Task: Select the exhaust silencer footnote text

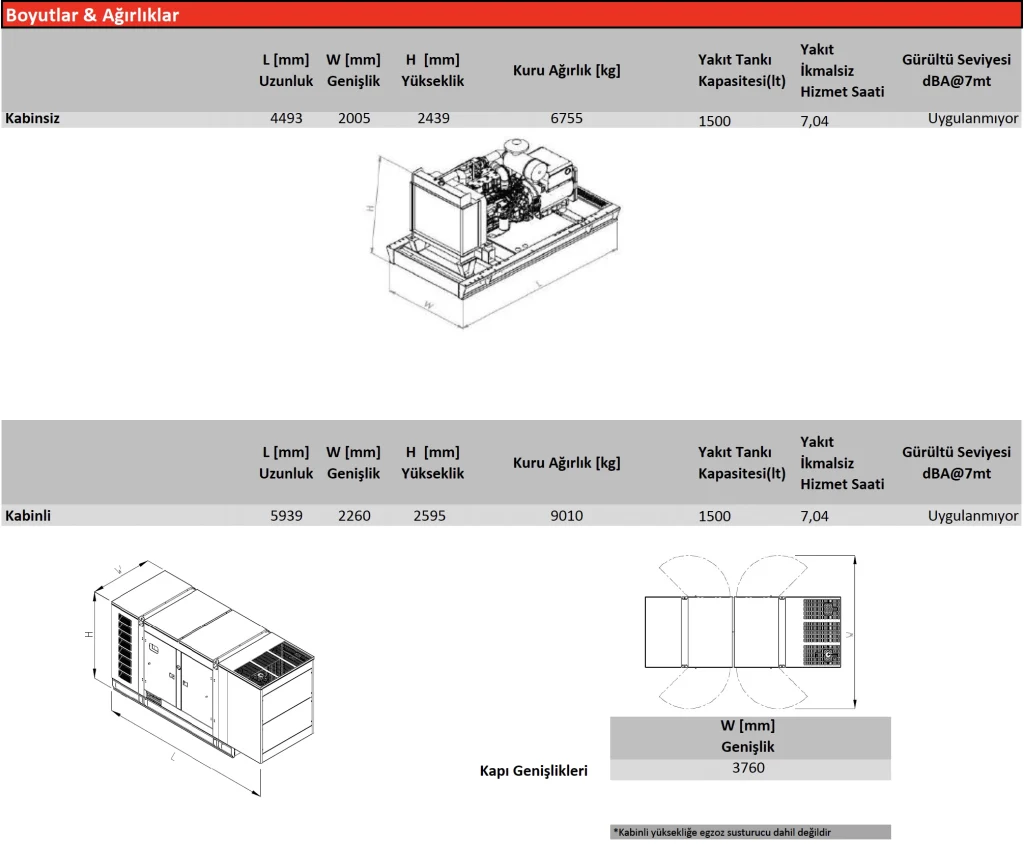Action: 722,832
